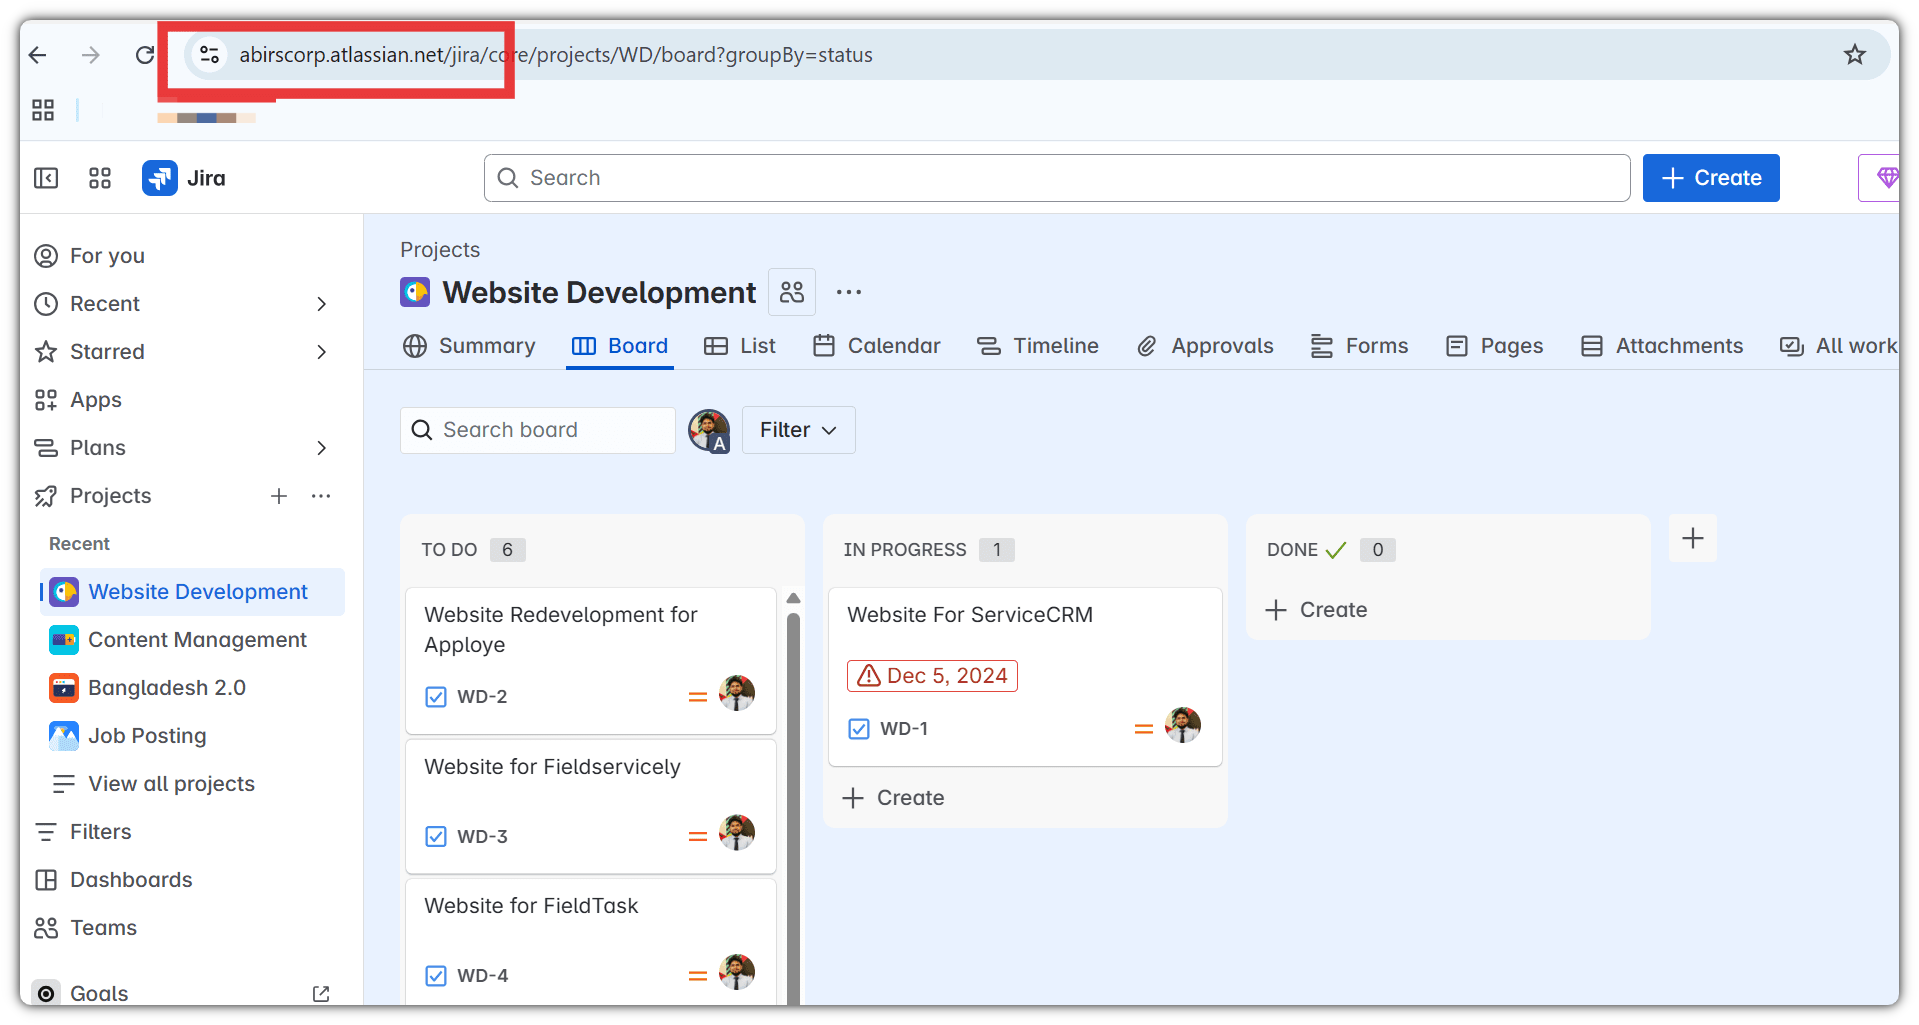Click the Projects breadcrumb link

pyautogui.click(x=440, y=250)
